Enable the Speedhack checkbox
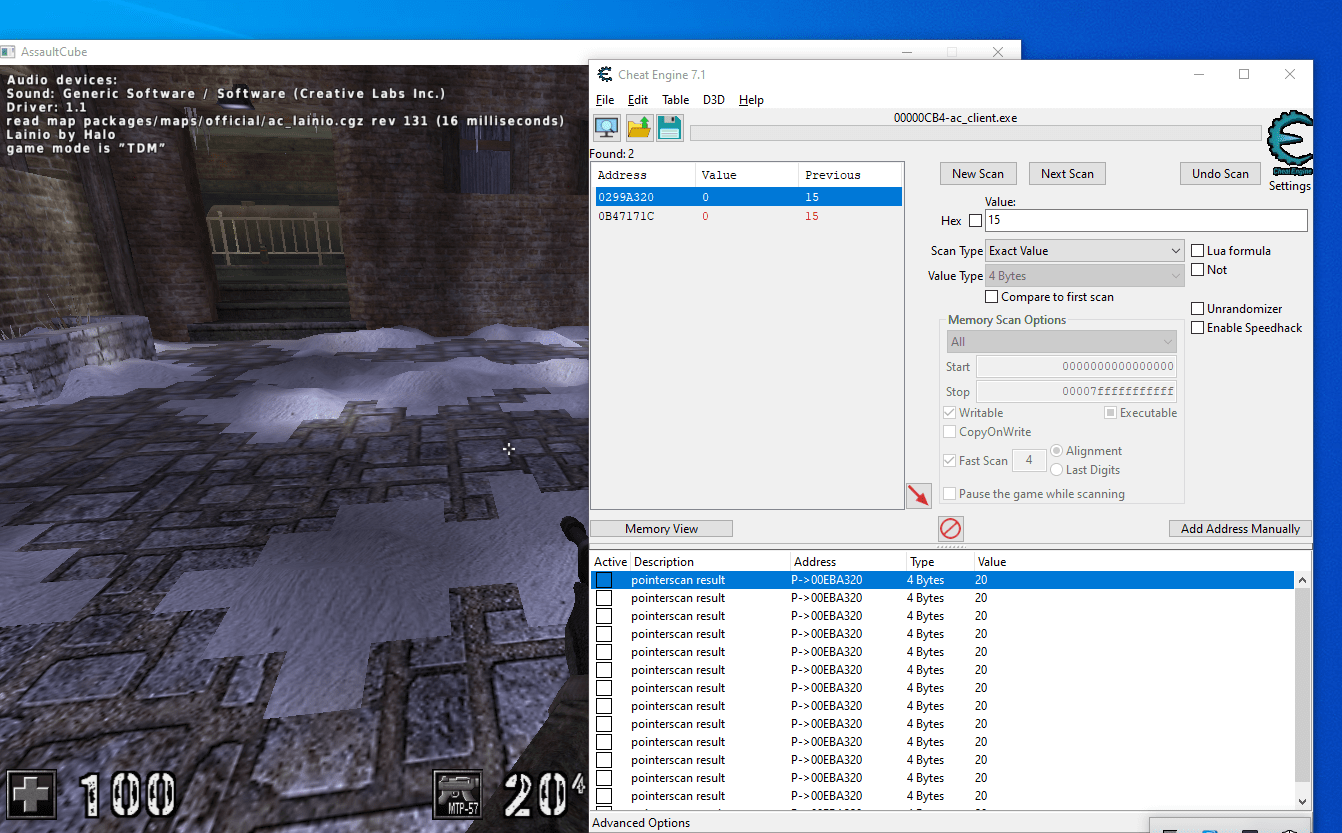The width and height of the screenshot is (1342, 833). pos(1197,328)
